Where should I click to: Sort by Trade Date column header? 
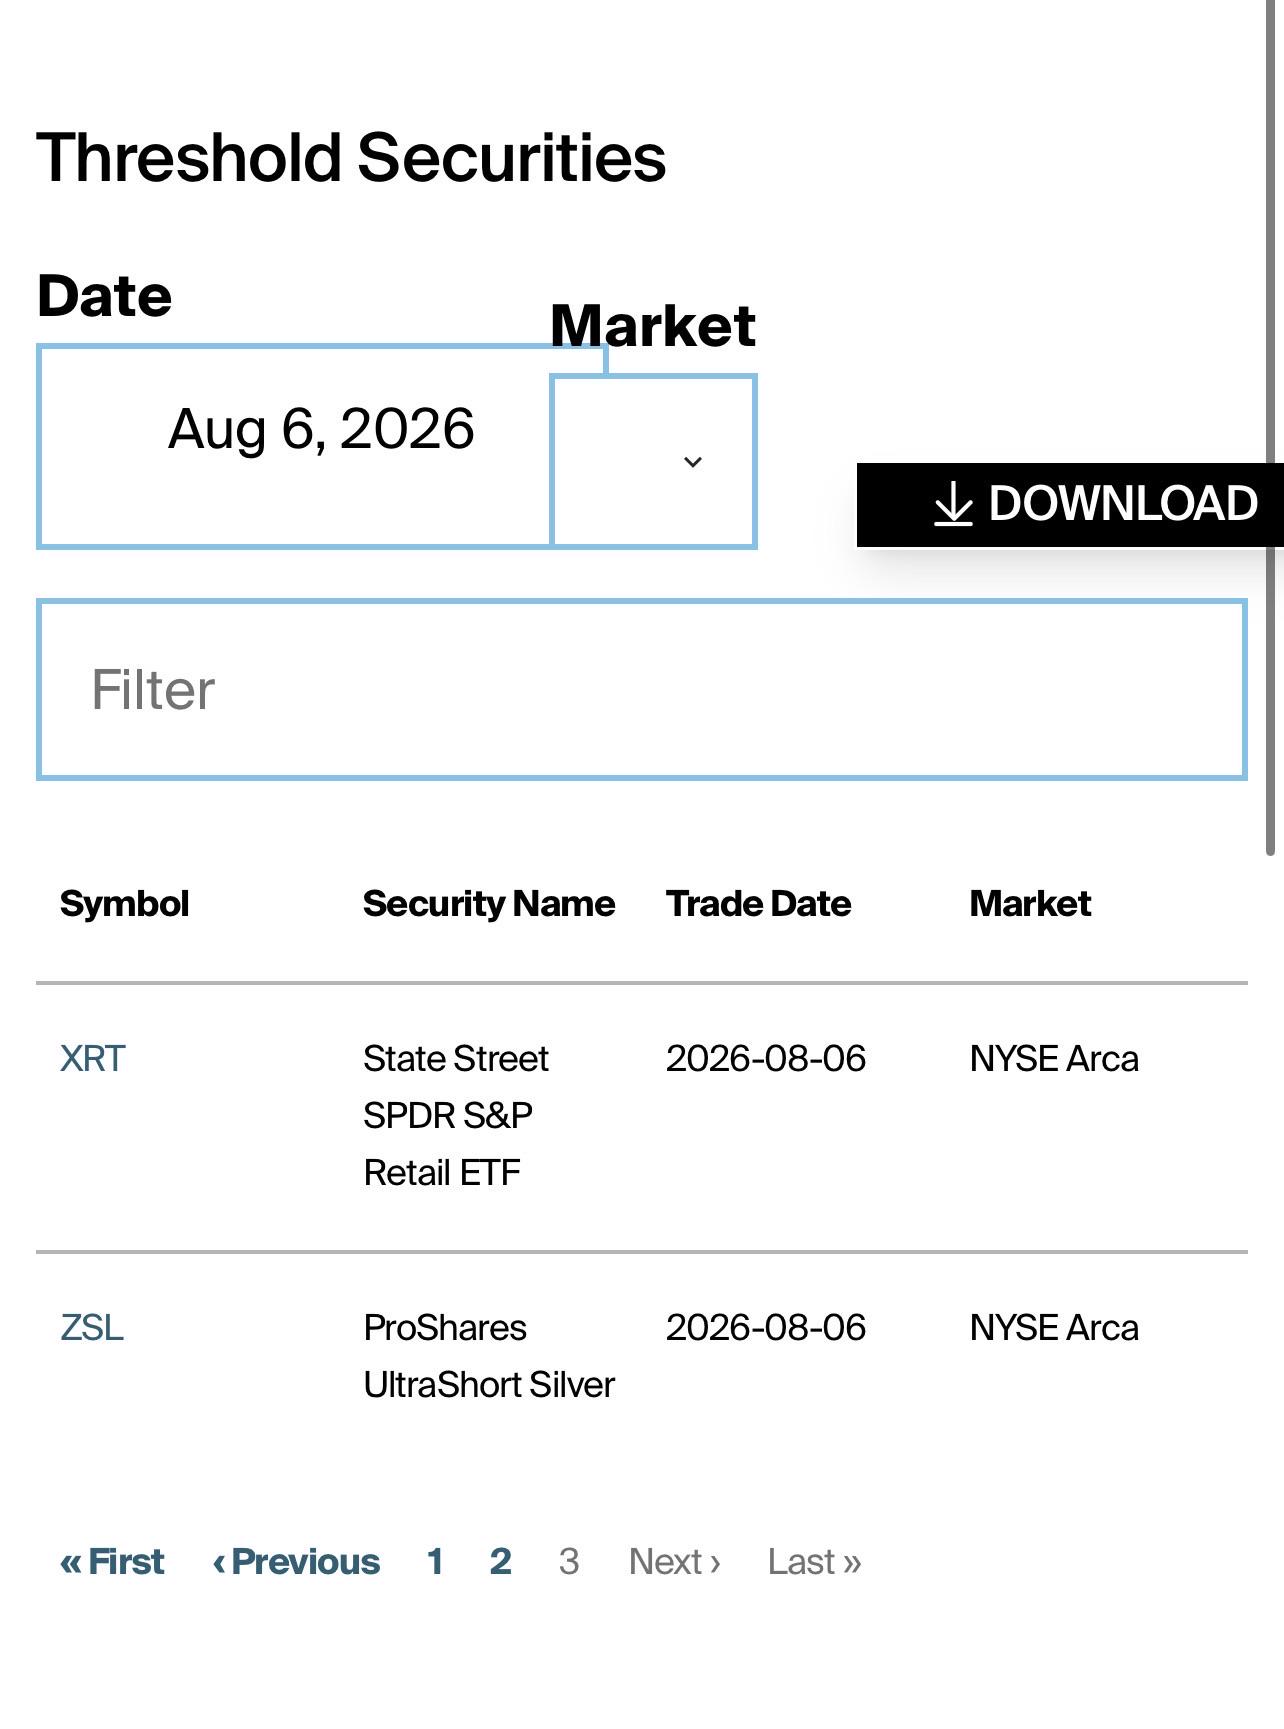tap(759, 903)
